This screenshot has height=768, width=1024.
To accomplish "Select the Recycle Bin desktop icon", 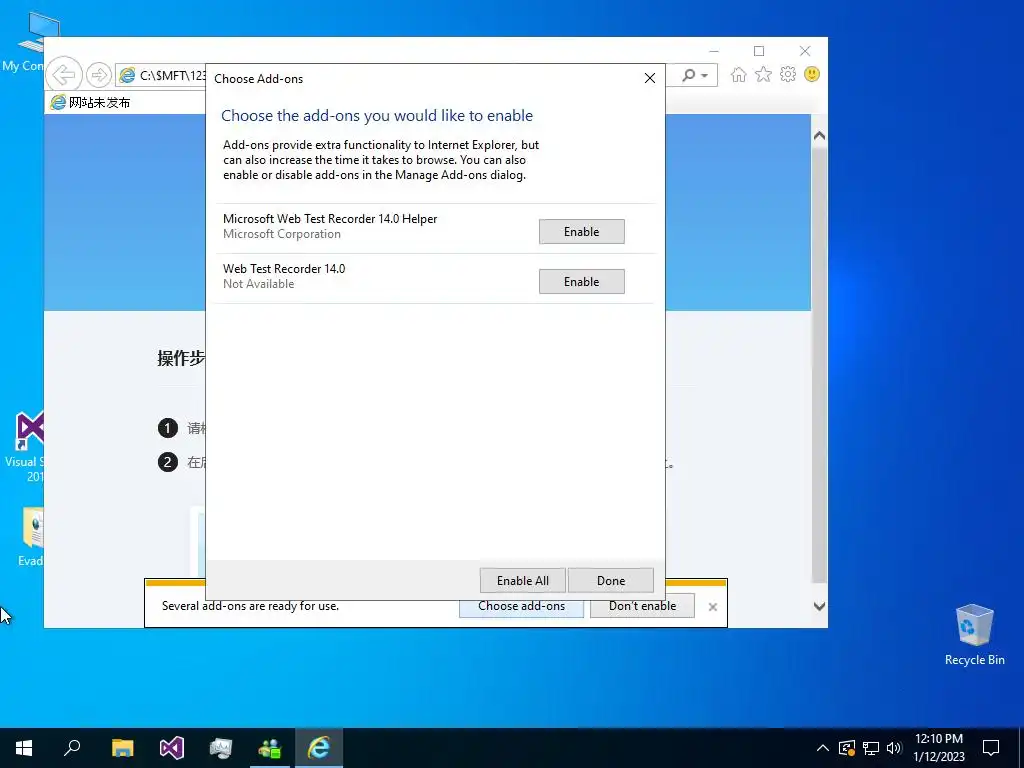I will pyautogui.click(x=974, y=634).
